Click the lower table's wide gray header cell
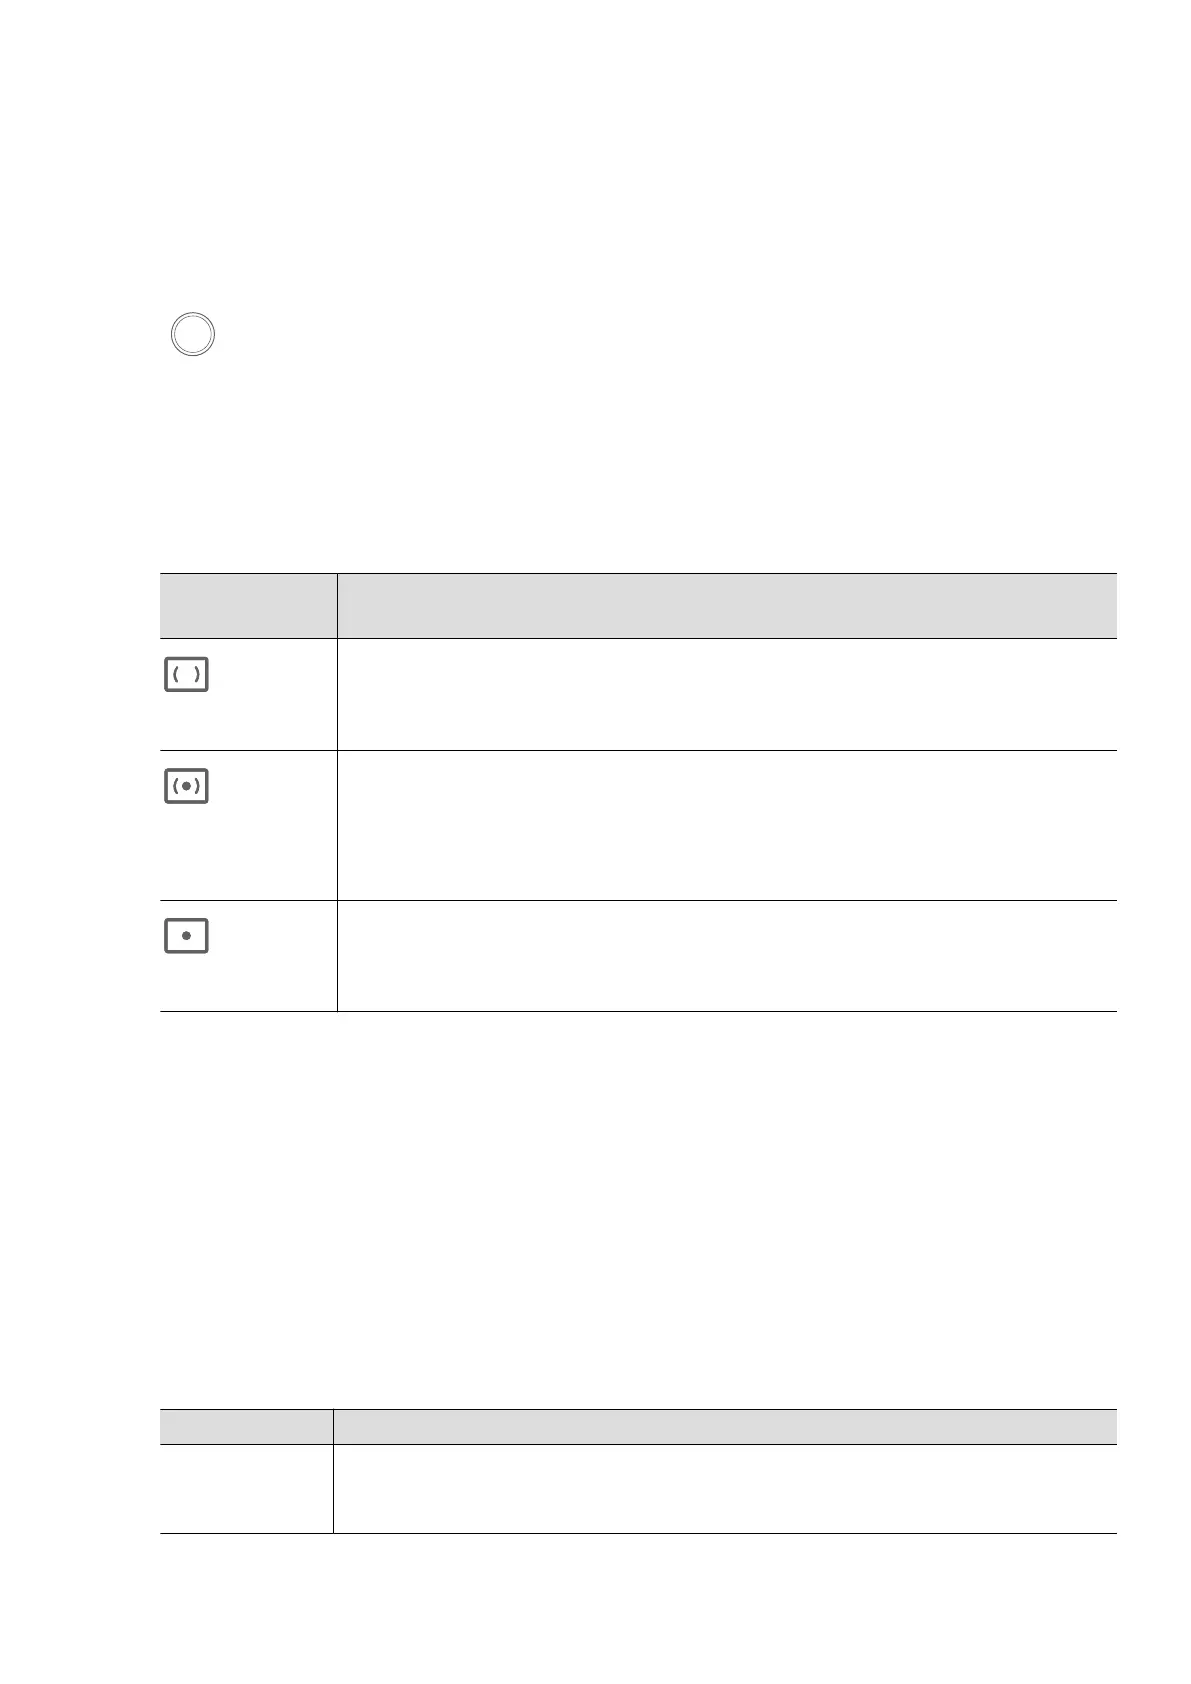The width and height of the screenshot is (1191, 1684). point(724,1427)
